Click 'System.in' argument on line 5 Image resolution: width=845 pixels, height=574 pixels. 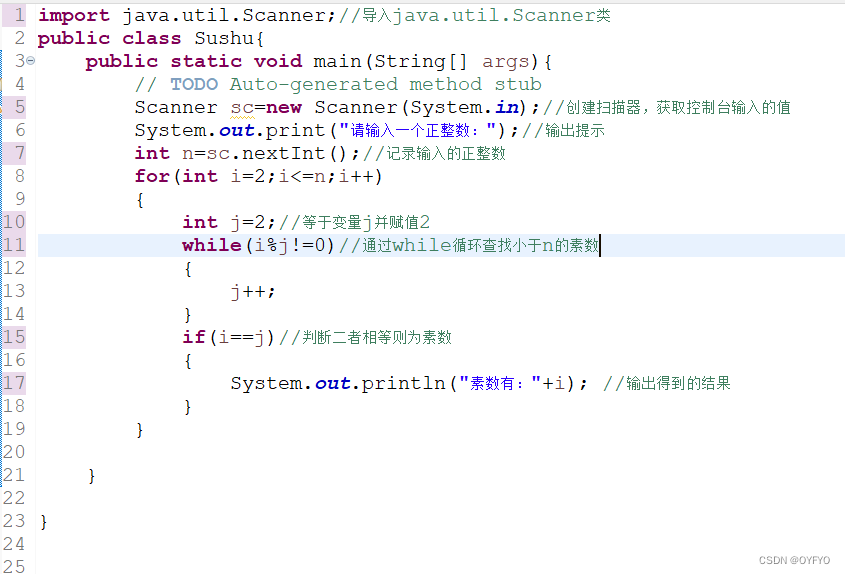pyautogui.click(x=465, y=107)
